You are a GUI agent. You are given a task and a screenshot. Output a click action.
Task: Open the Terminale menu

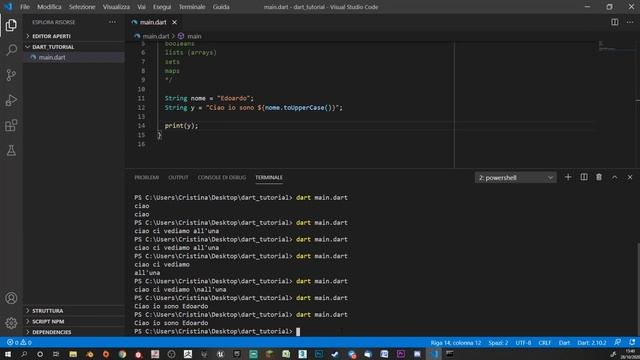click(x=192, y=7)
